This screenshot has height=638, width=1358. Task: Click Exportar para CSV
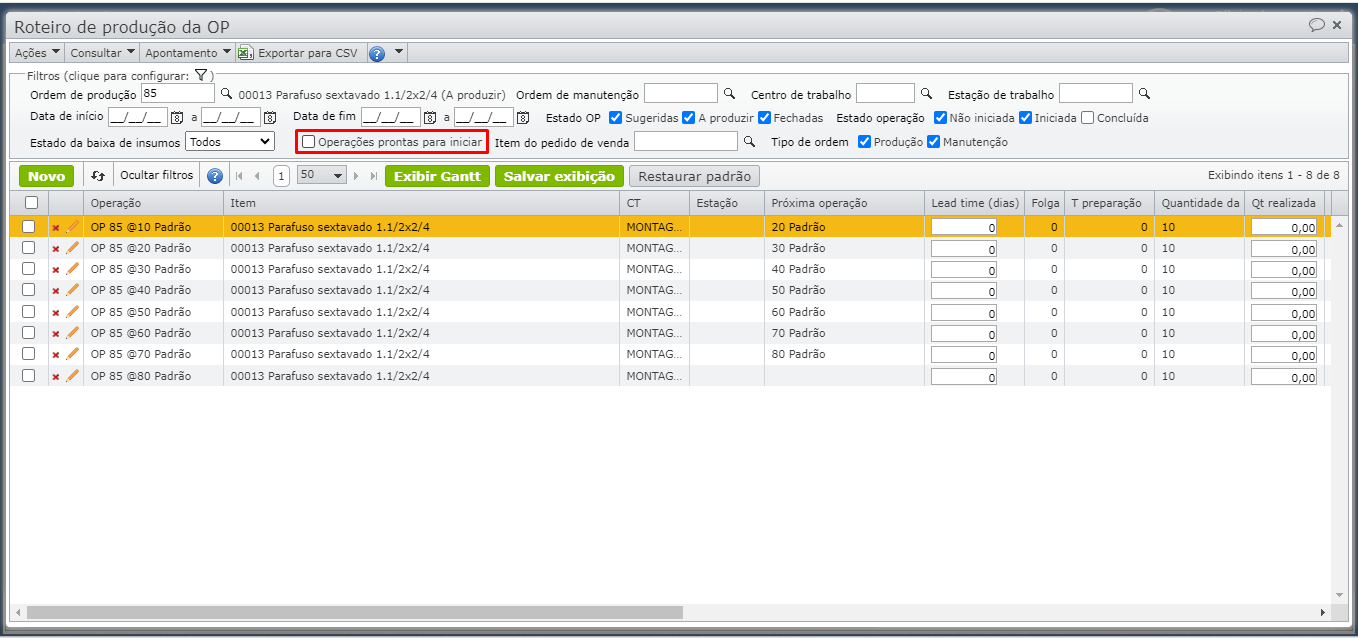[x=298, y=53]
